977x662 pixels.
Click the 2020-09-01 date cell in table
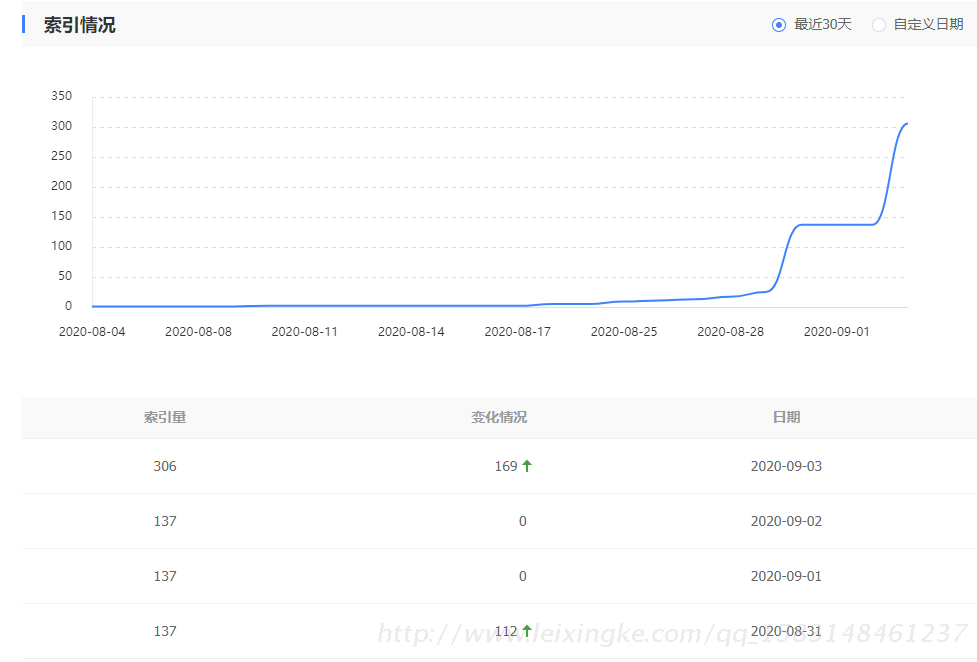786,576
